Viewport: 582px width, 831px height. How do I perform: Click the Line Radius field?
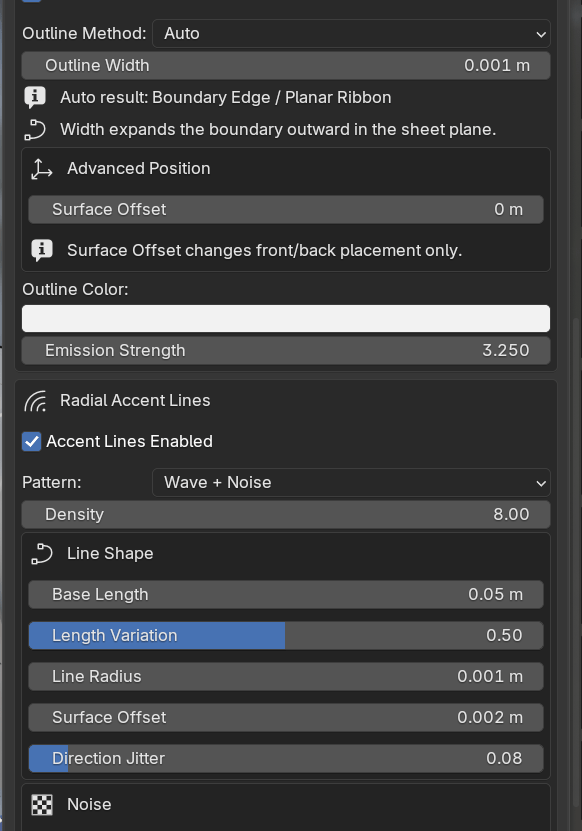tap(286, 677)
